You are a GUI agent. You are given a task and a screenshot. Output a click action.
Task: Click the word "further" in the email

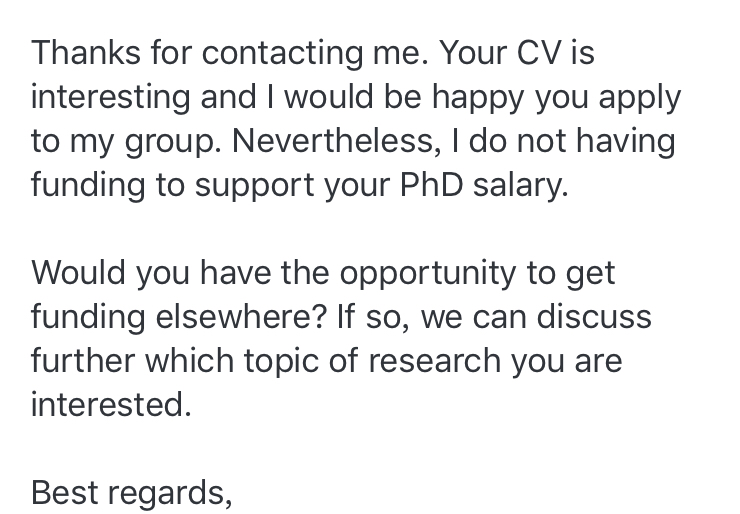pos(86,360)
